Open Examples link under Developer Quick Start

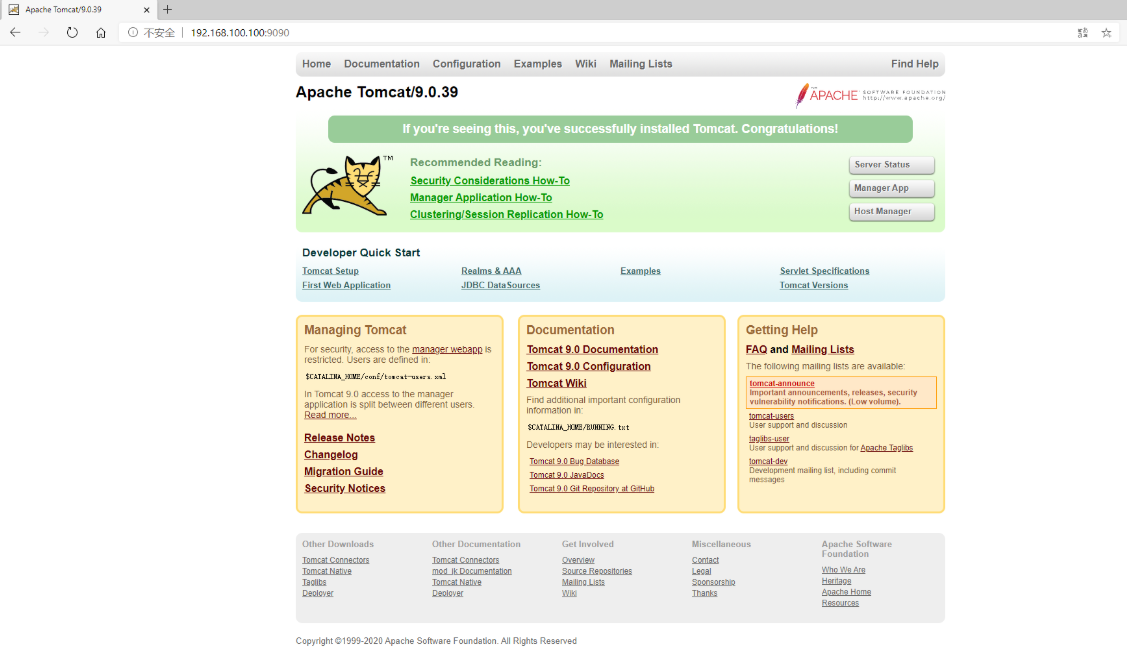[x=640, y=271]
